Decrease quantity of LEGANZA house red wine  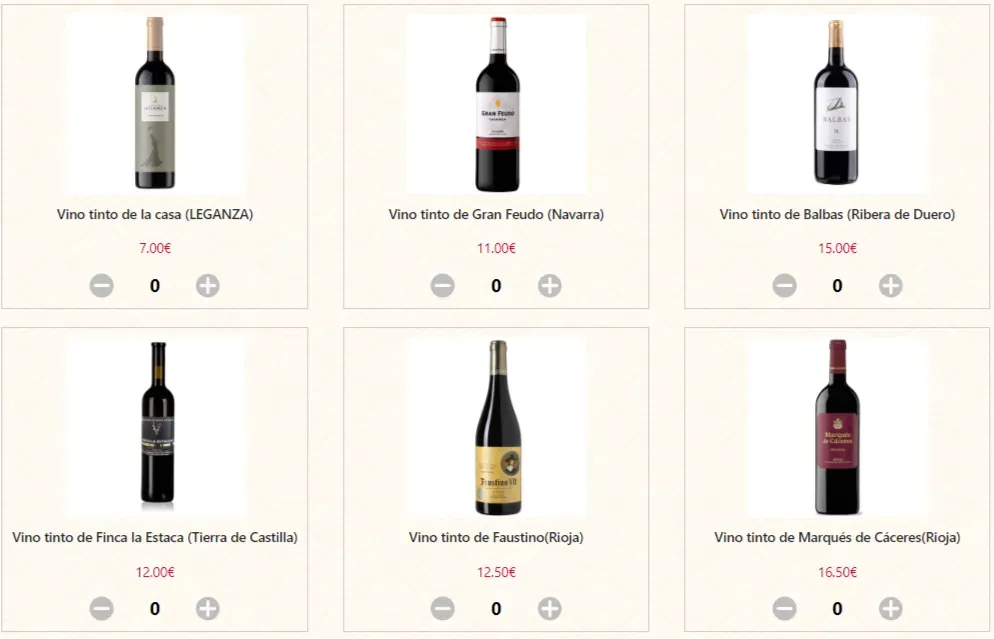[x=102, y=286]
